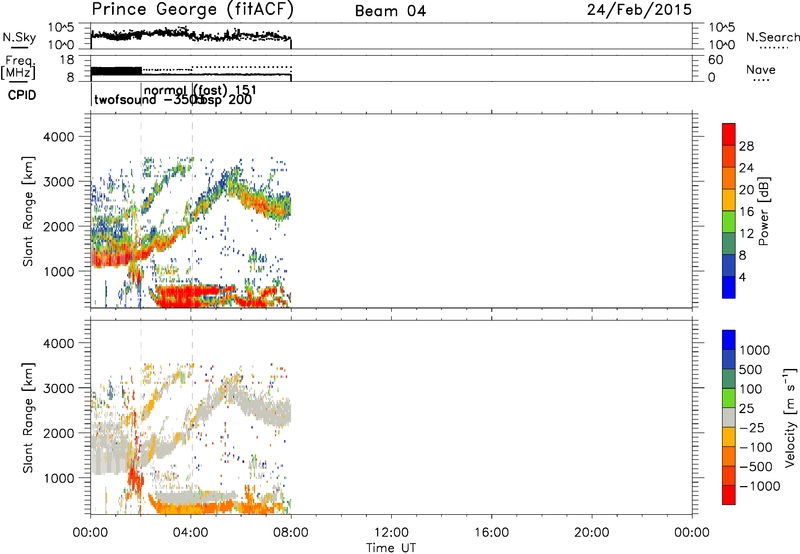Pick the red swatch above 28 dB
The image size is (800, 554).
tap(729, 135)
